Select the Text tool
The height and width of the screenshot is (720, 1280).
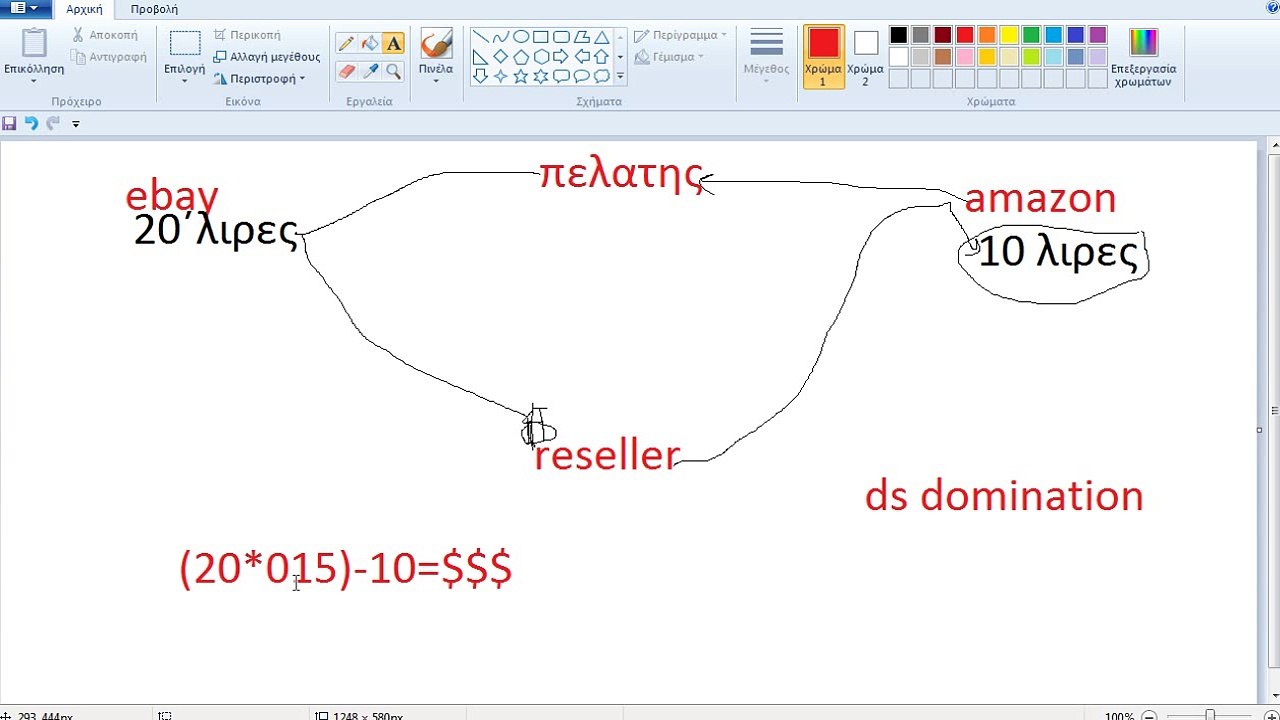(394, 43)
